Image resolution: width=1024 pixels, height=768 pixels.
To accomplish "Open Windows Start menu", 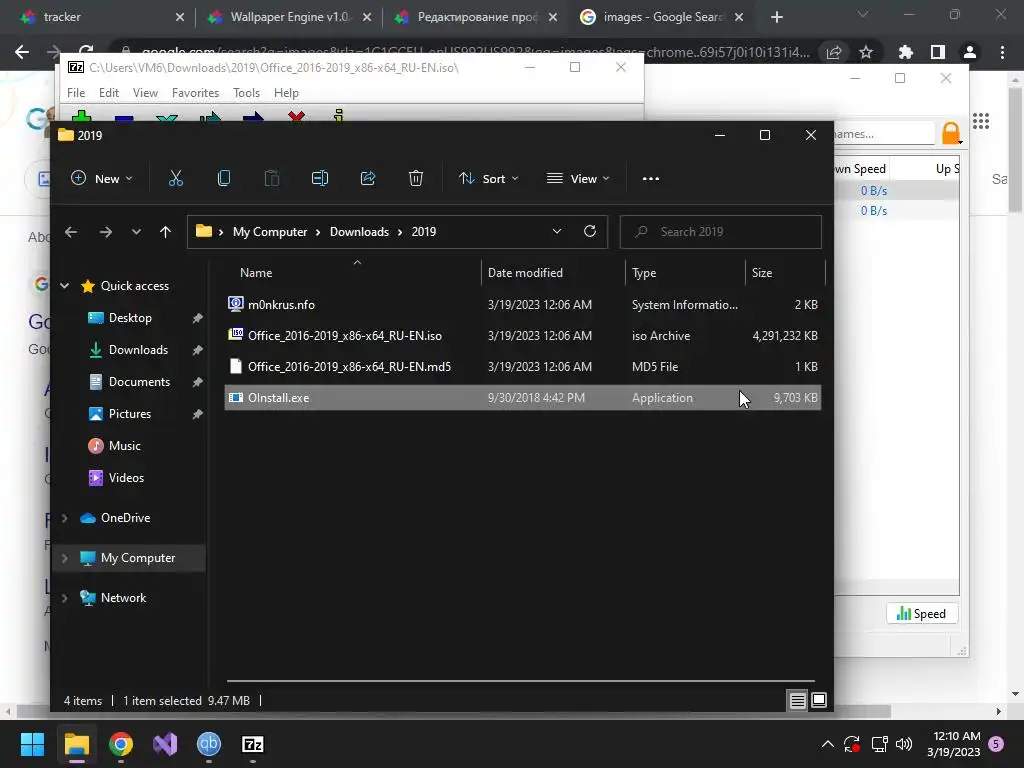I will 32,744.
